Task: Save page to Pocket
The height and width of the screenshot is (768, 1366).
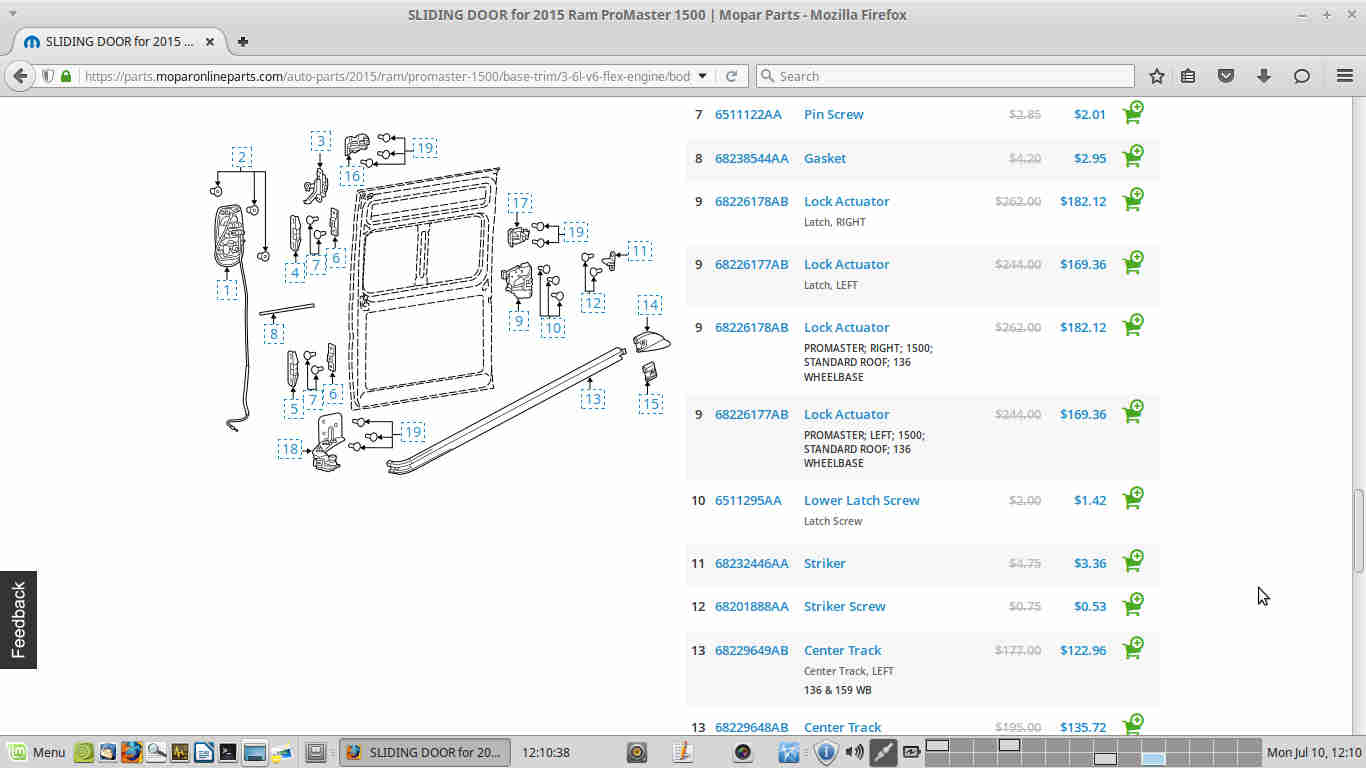Action: click(1226, 76)
